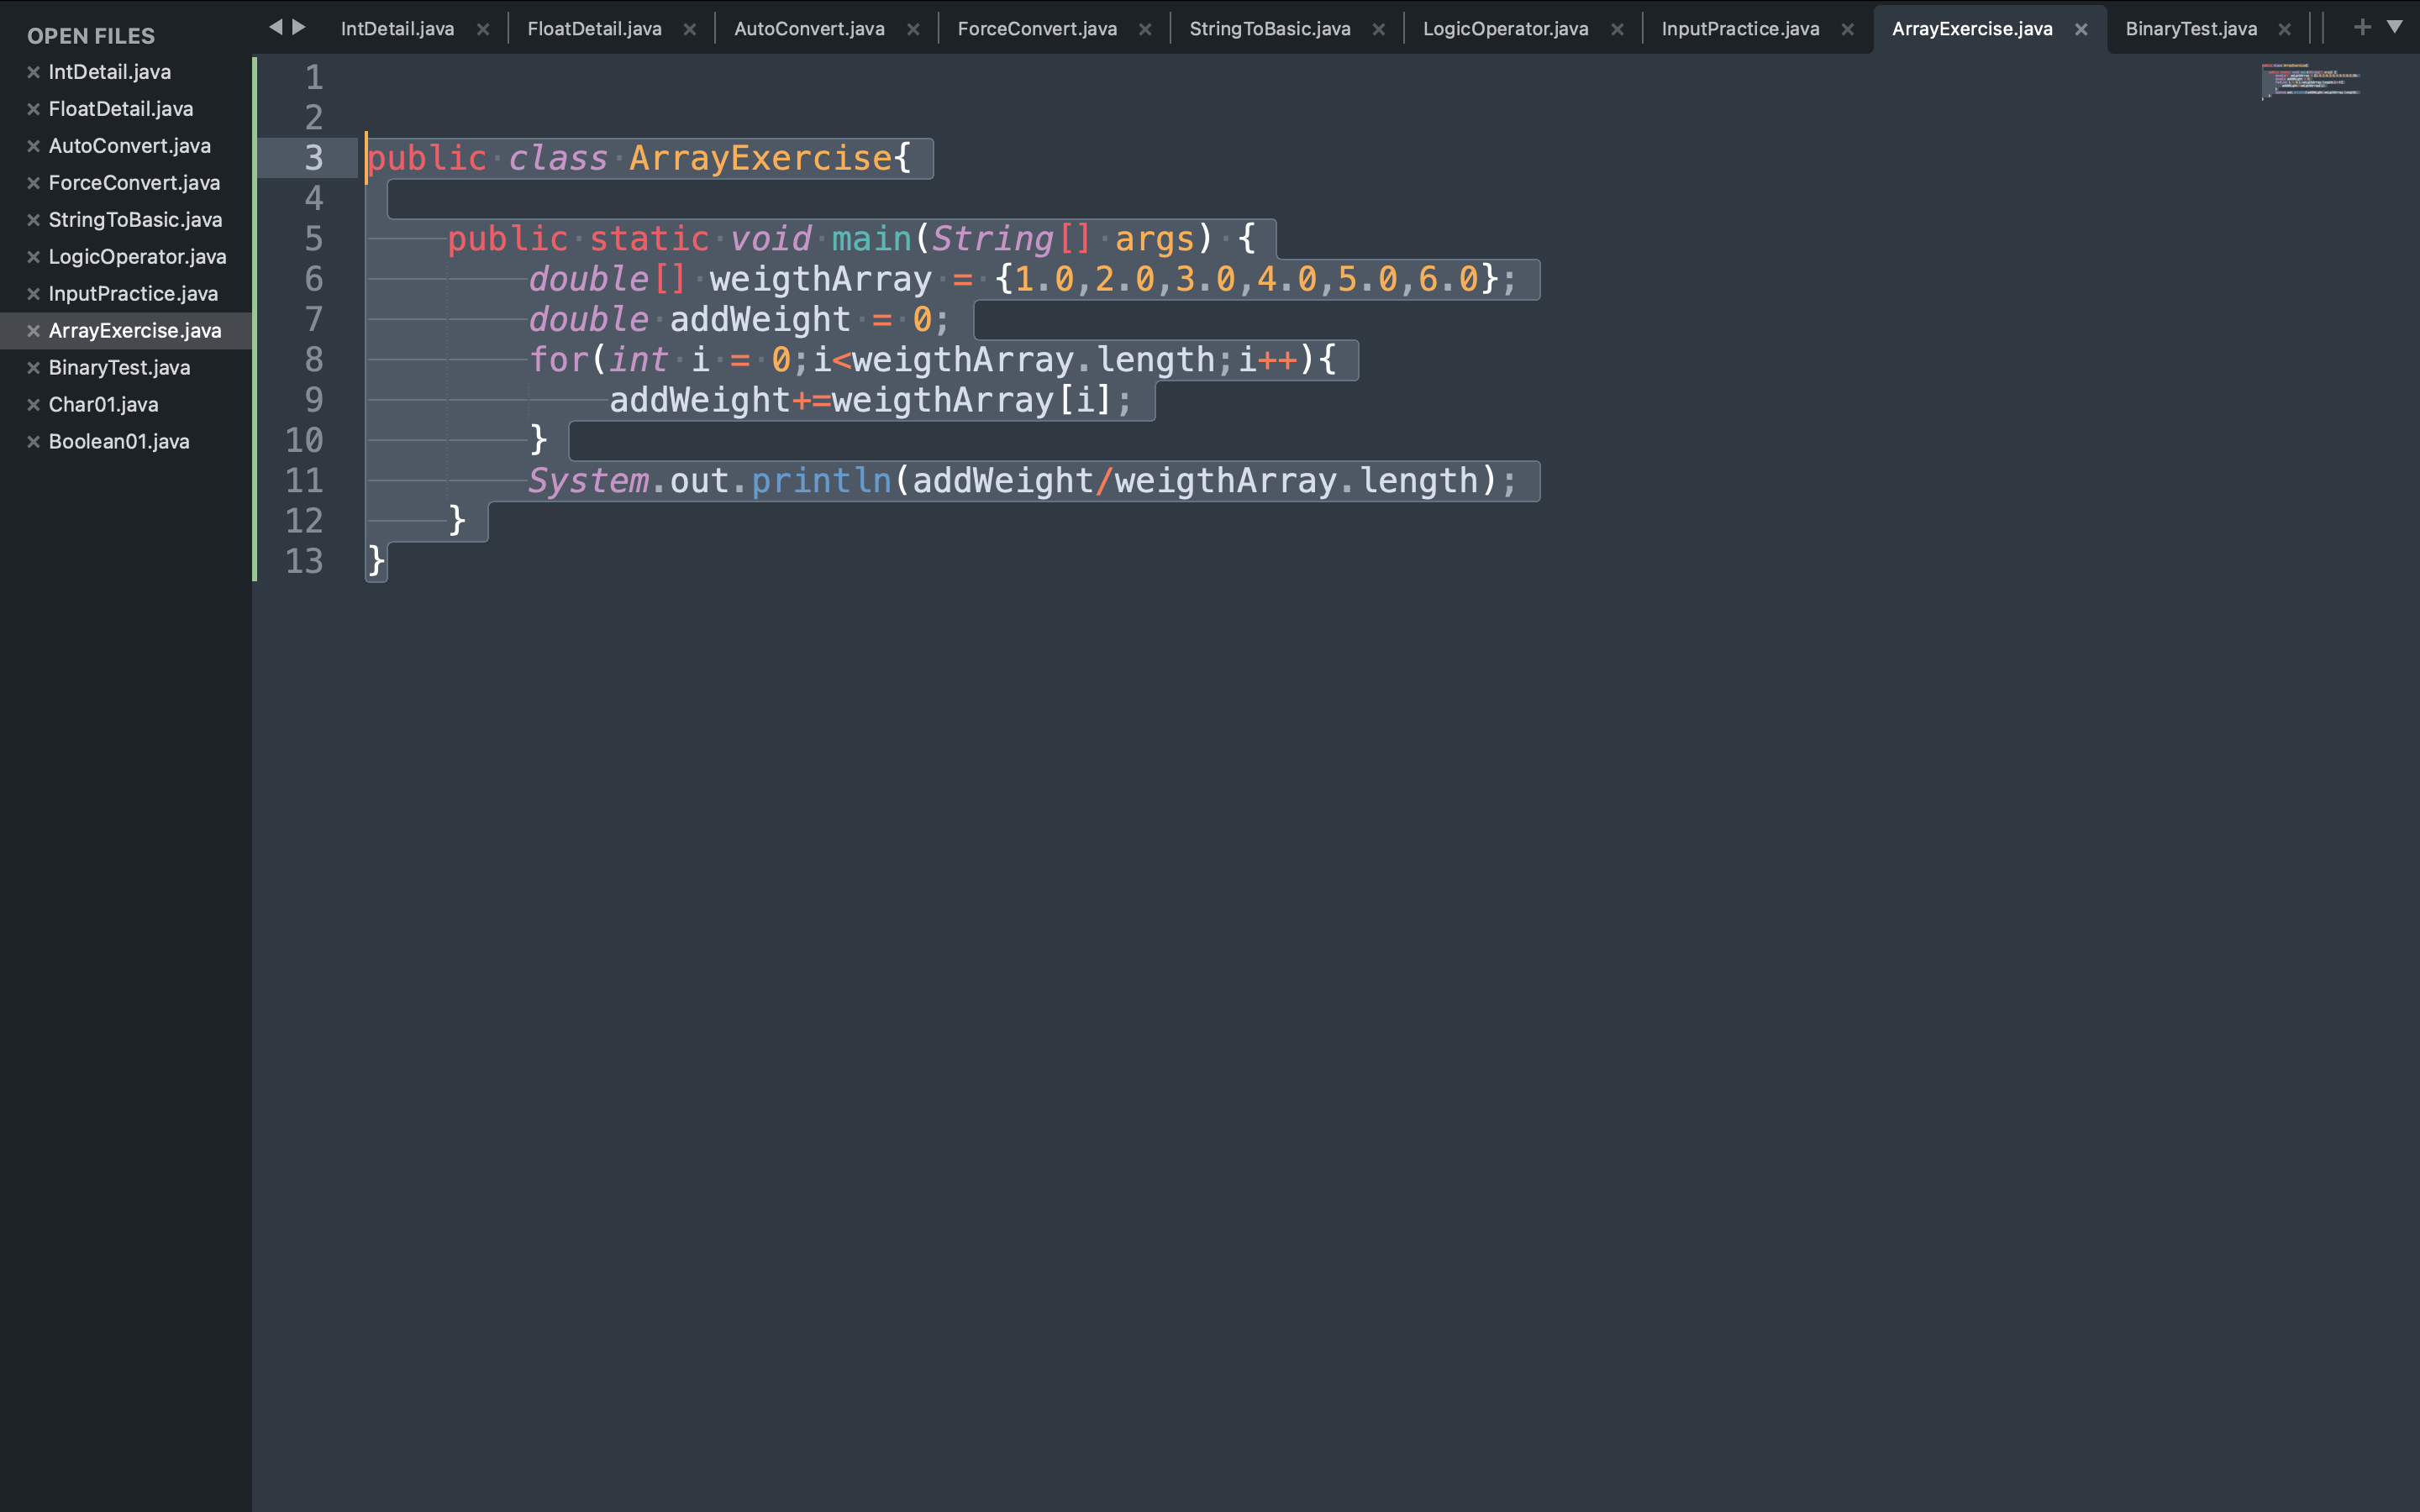
Task: Close the IntDetail.java tab
Action: click(x=483, y=29)
